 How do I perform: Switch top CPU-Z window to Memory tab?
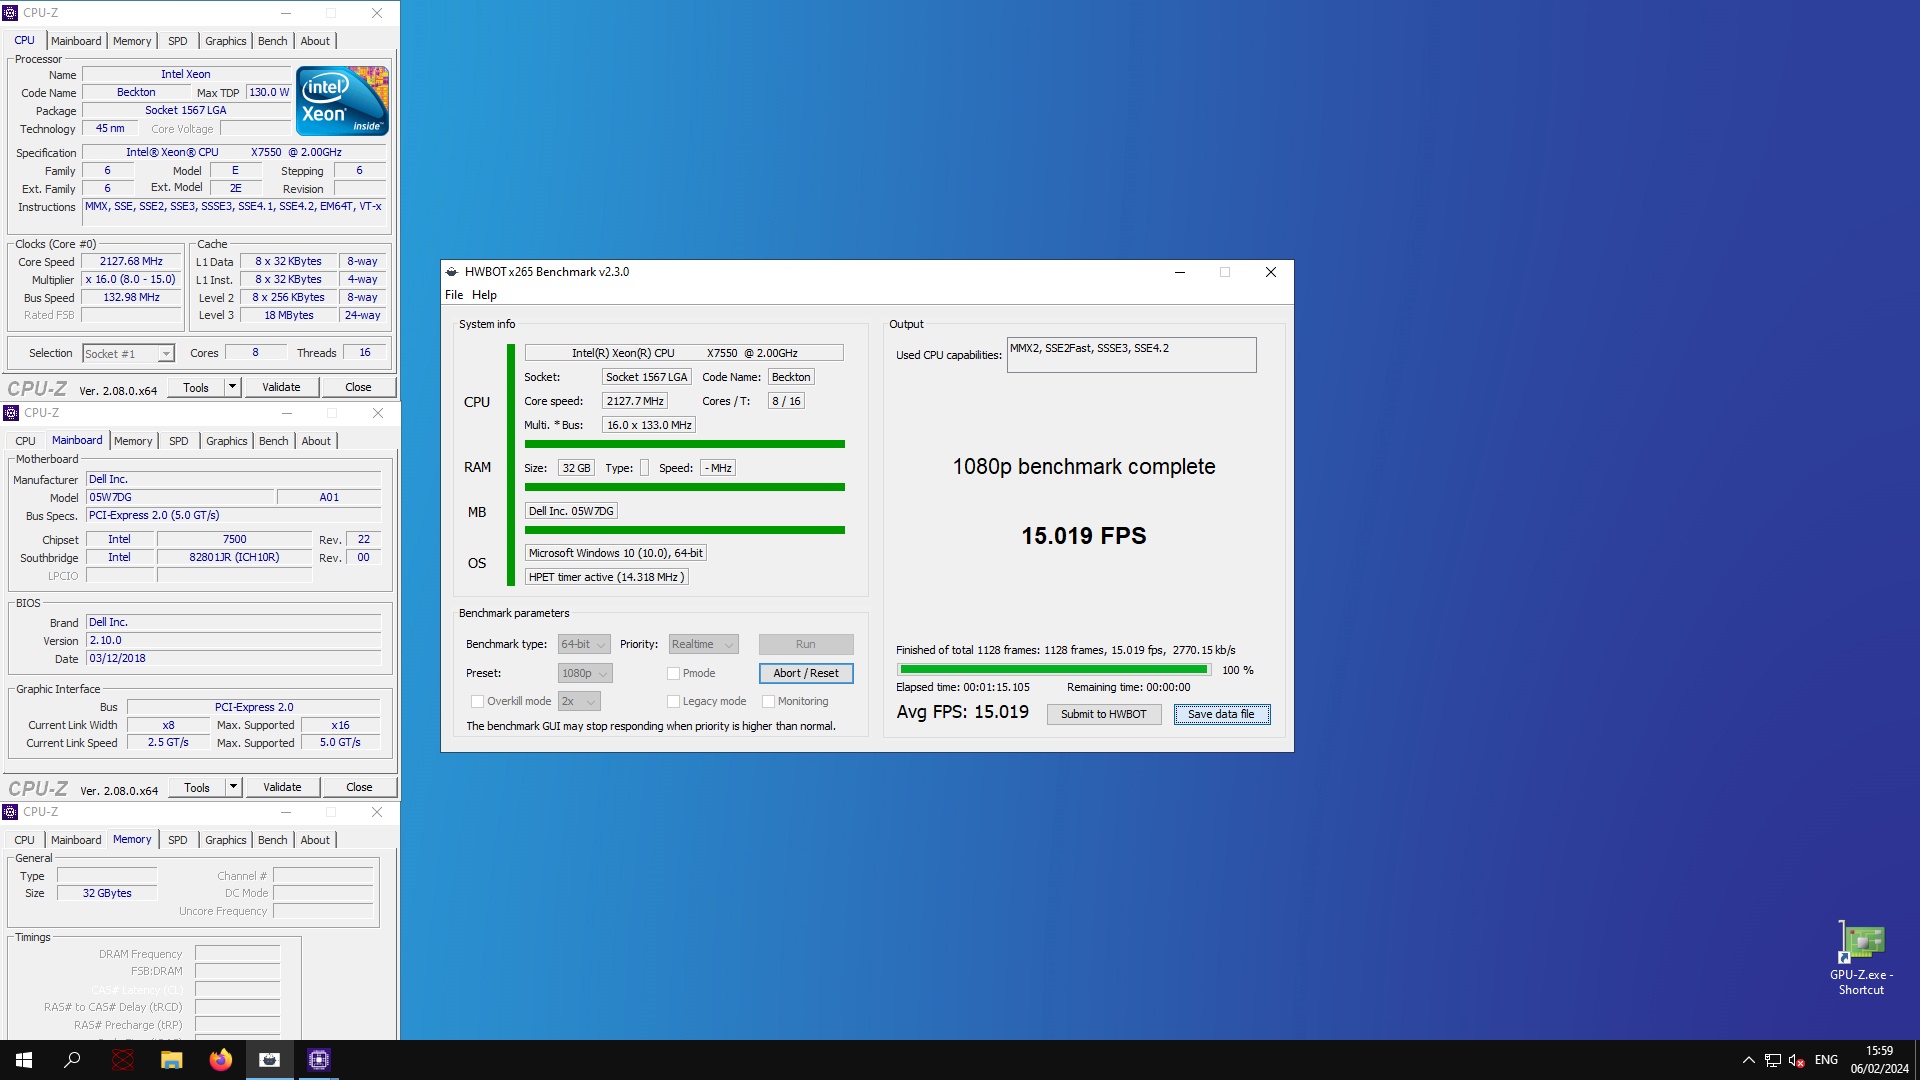132,41
